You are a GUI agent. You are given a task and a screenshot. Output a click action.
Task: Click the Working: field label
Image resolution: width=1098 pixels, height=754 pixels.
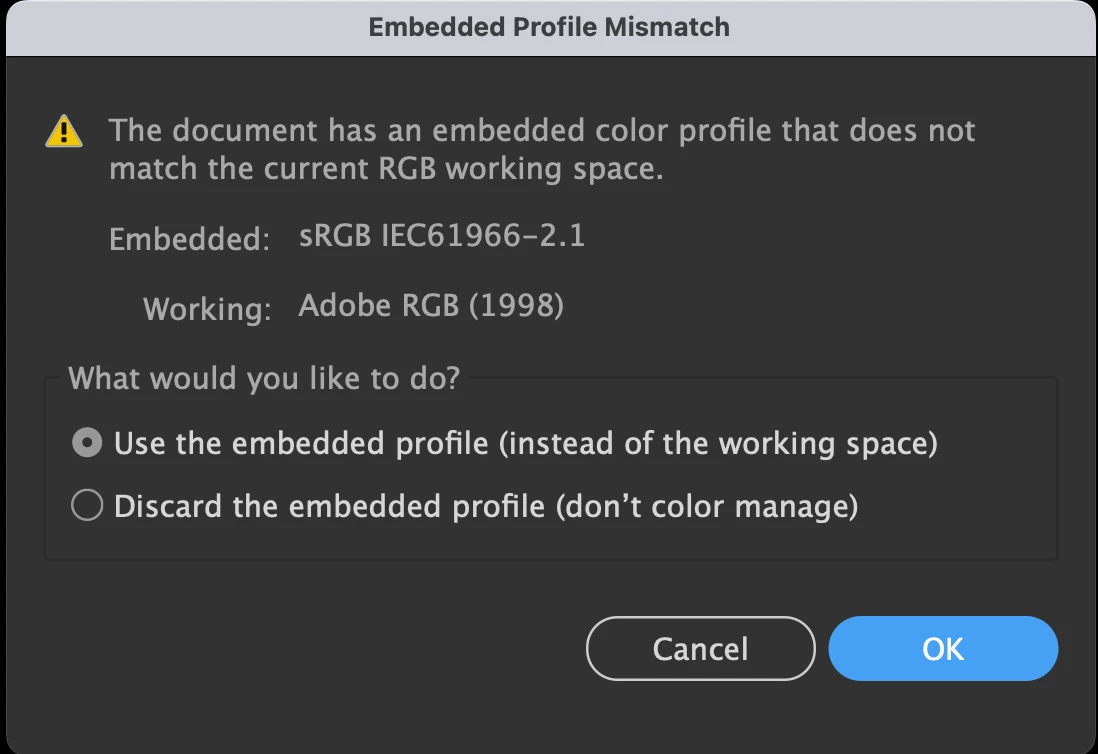(207, 308)
